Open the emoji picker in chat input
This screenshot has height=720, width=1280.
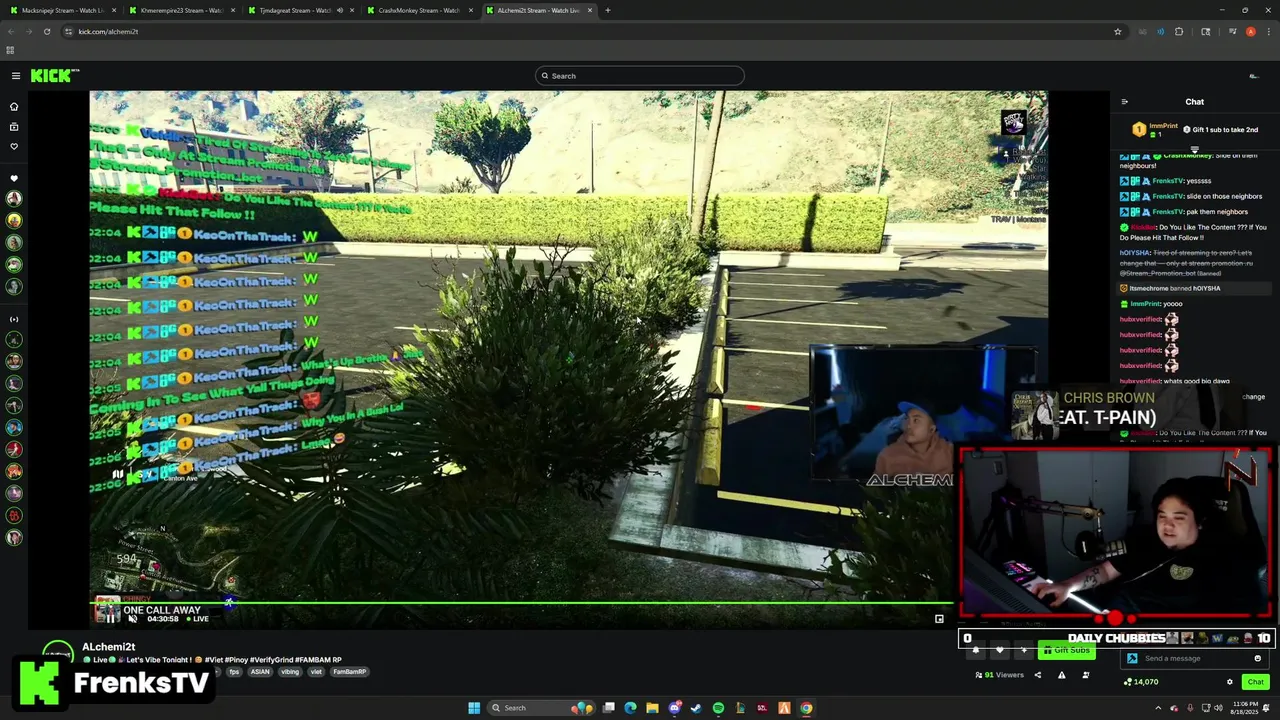click(1257, 658)
